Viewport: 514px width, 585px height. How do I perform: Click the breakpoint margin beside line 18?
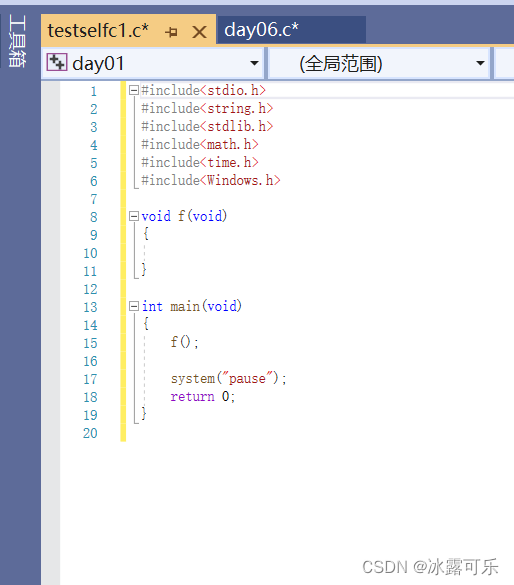(51, 397)
